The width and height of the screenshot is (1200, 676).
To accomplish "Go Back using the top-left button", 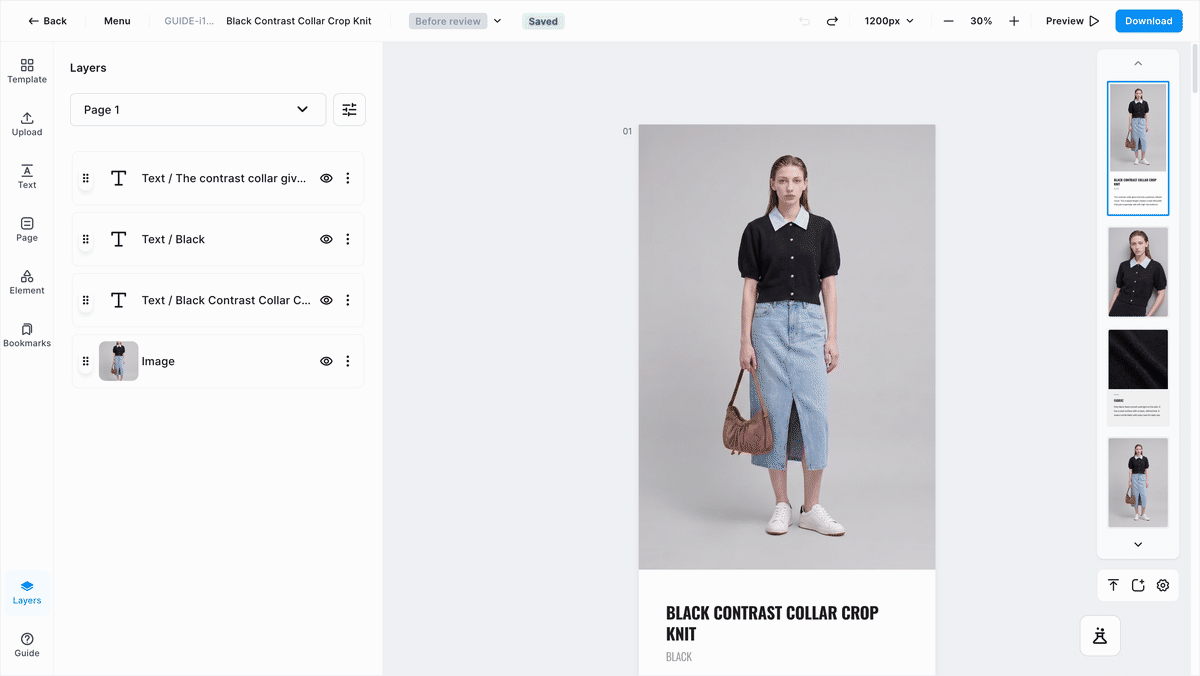I will click(x=47, y=21).
